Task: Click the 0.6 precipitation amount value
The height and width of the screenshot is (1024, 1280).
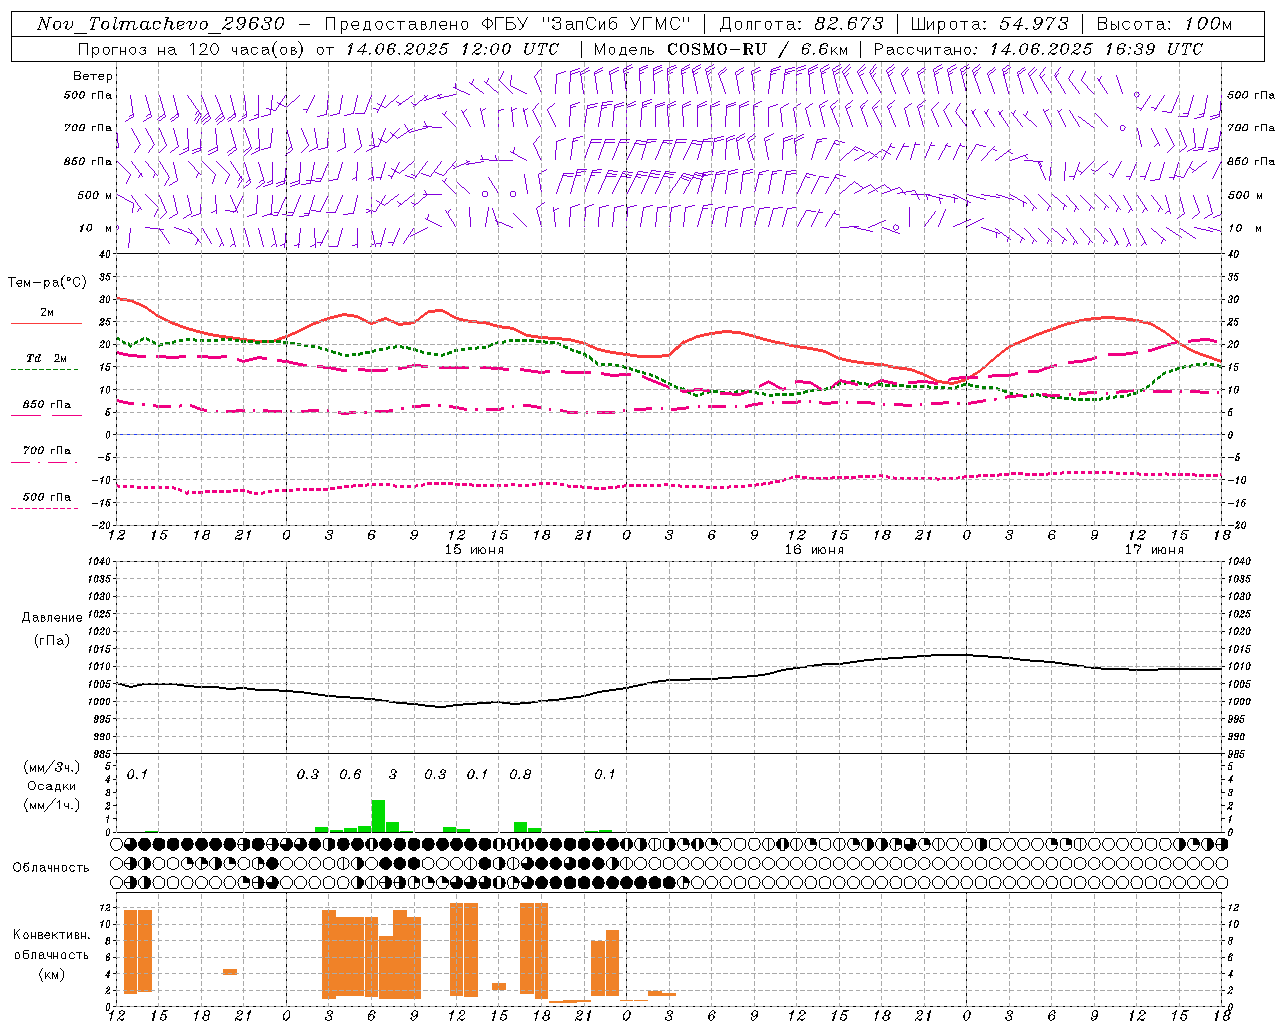Action: coord(350,775)
